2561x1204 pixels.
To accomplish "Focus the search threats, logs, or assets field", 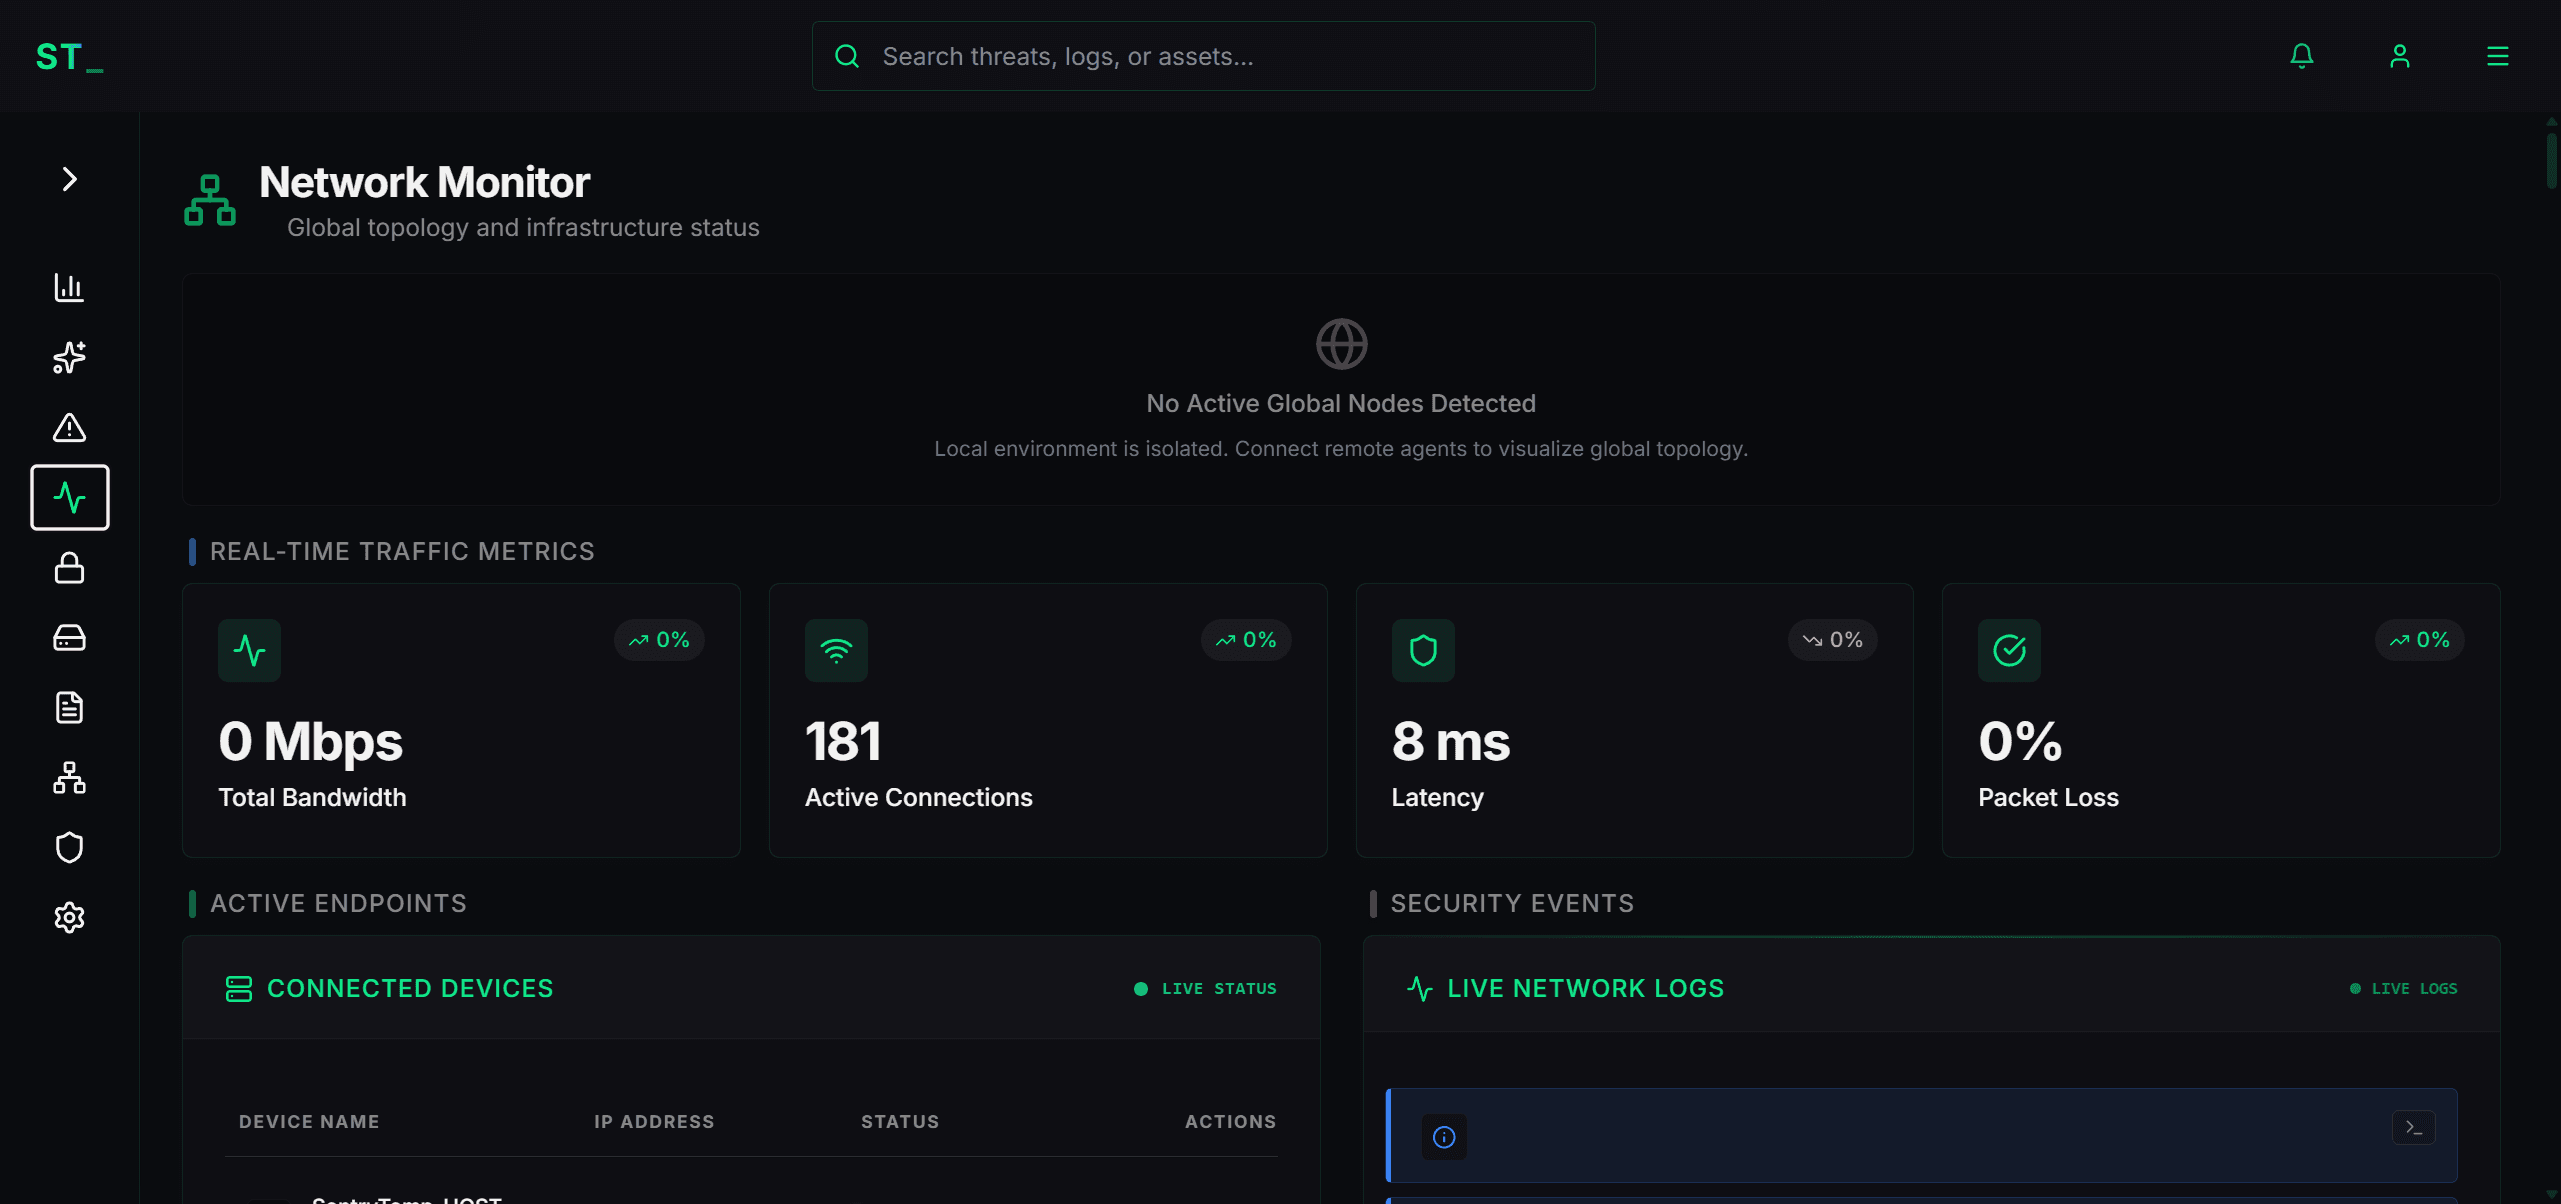I will tap(1203, 56).
